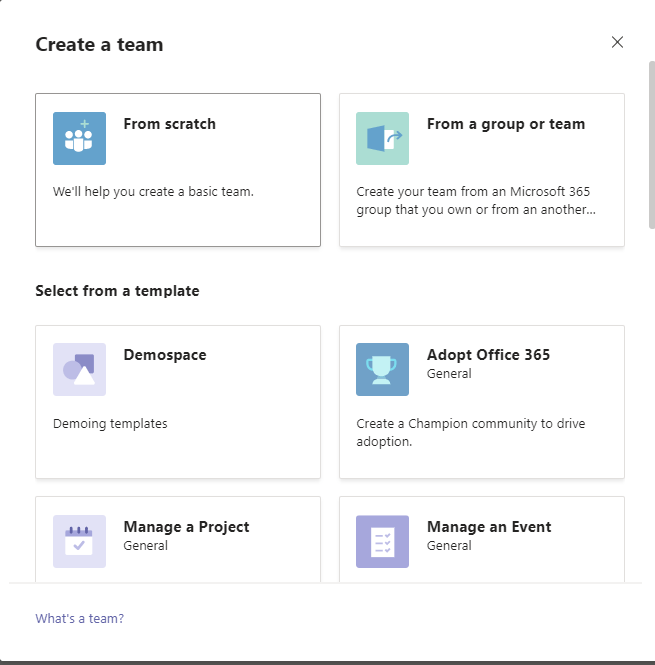Pick the Manage an Event template title
The width and height of the screenshot is (655, 665).
(x=489, y=527)
